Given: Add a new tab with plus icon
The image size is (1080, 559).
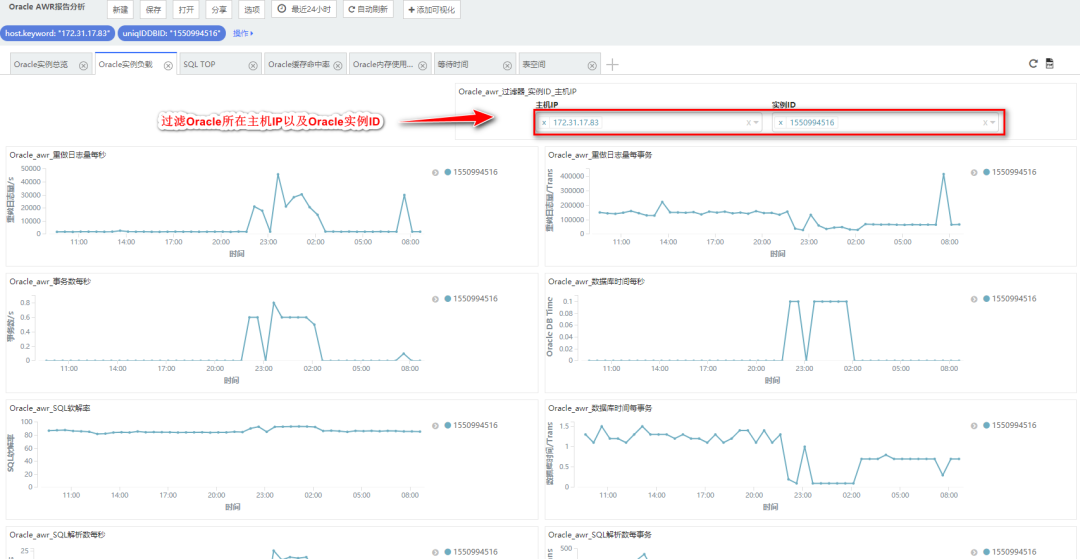Looking at the screenshot, I should [x=612, y=65].
